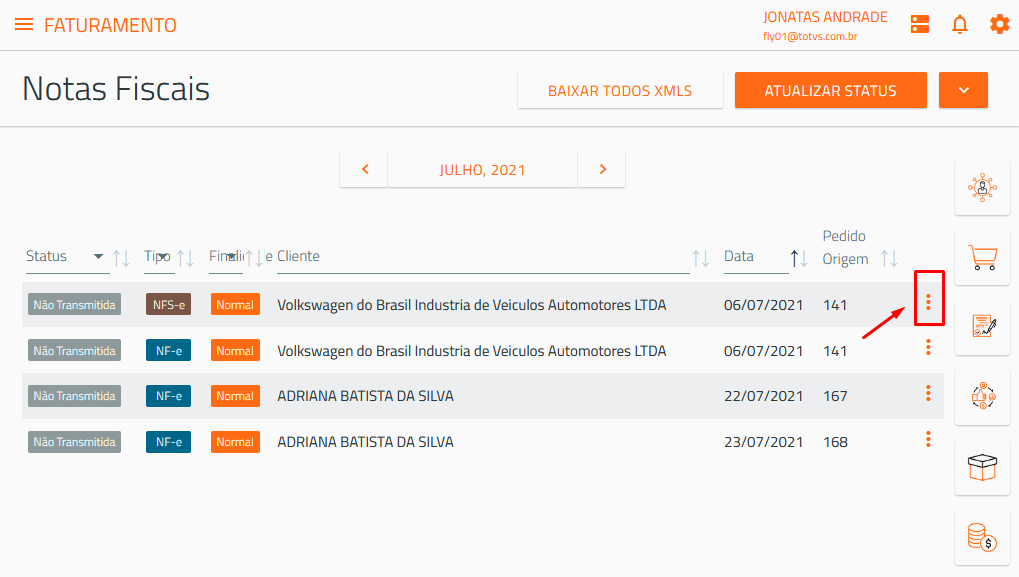Open the CRM network person sidebar icon

(982, 188)
